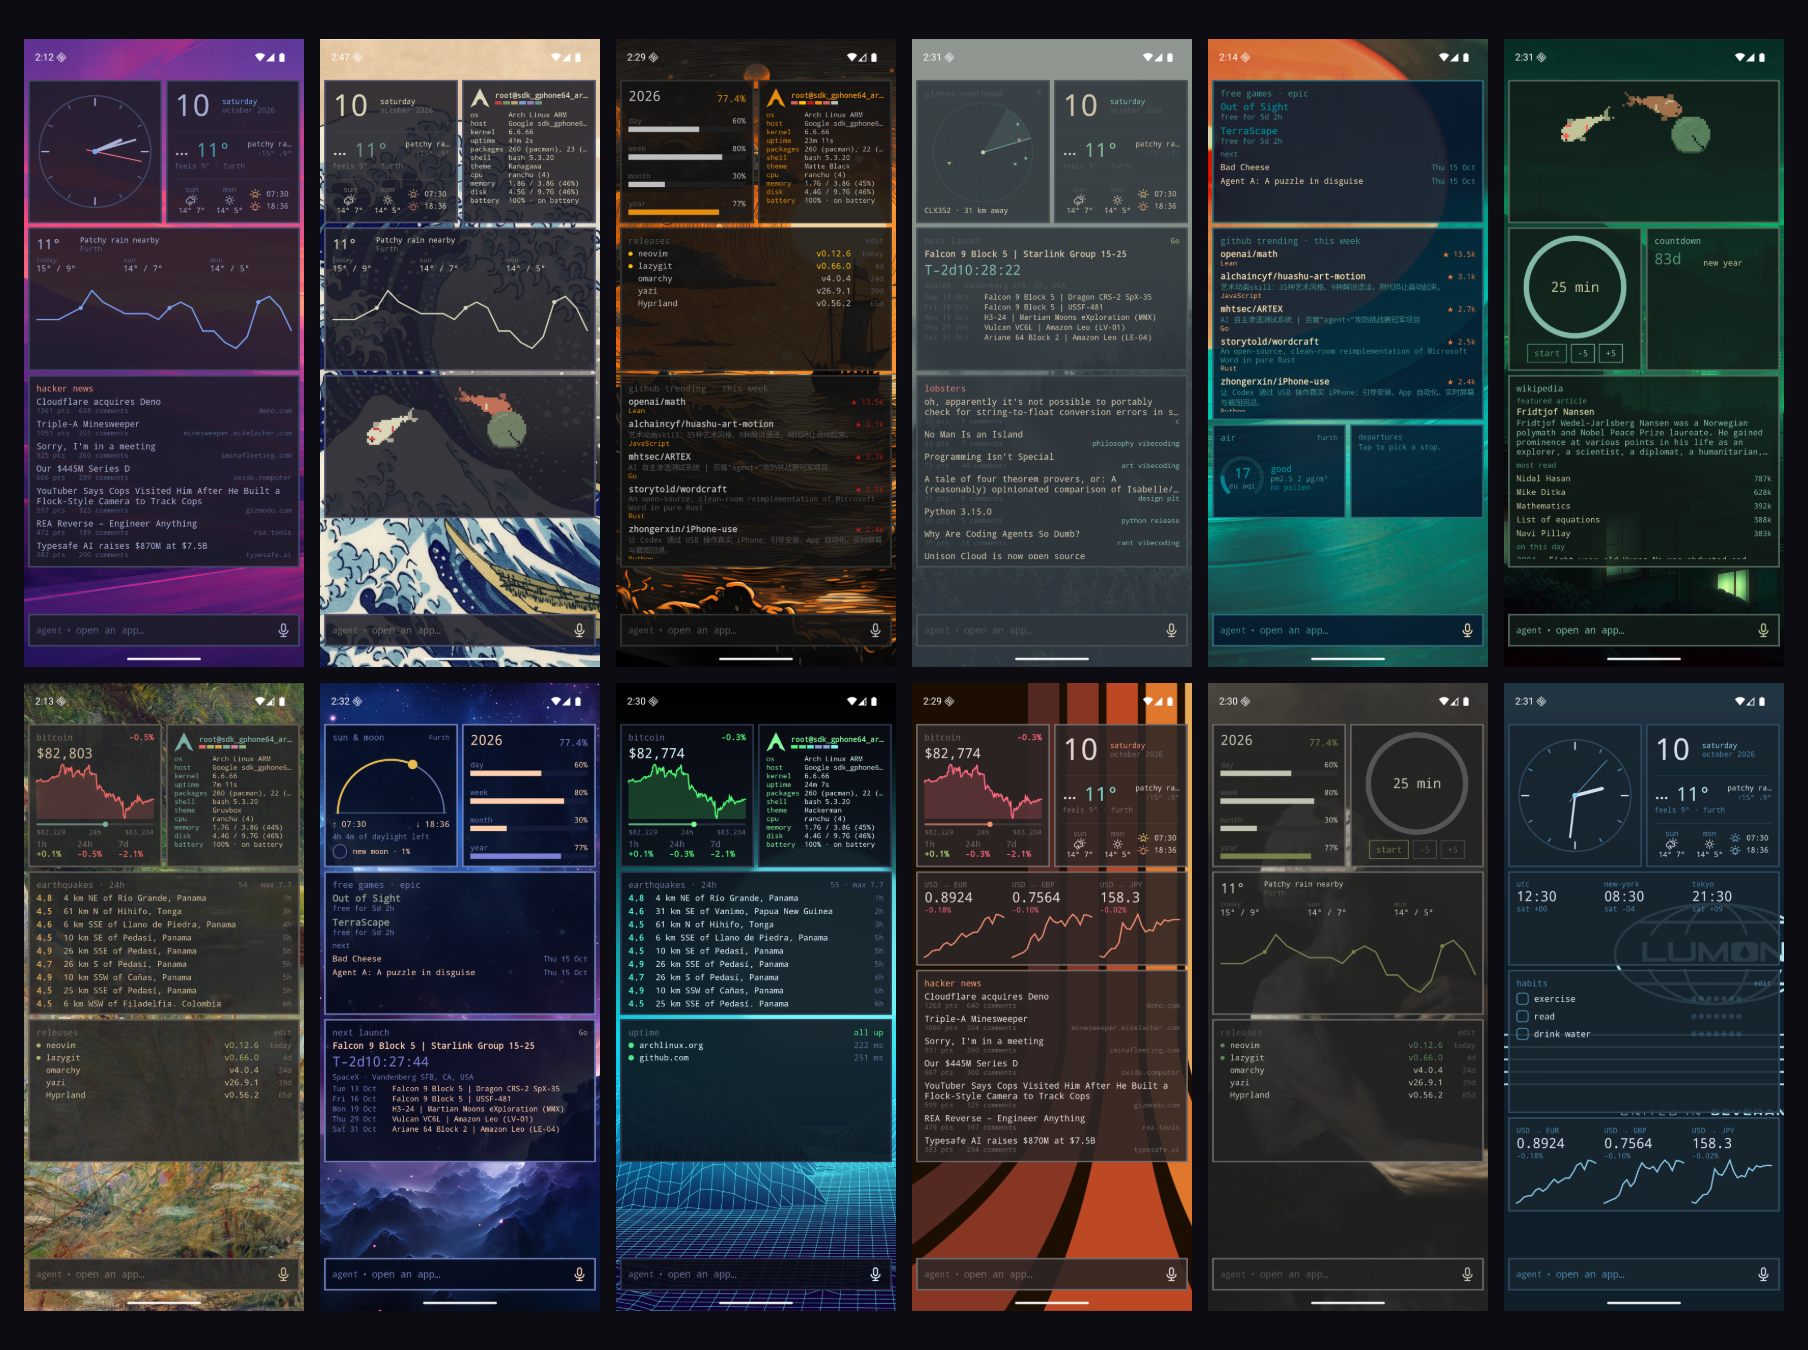The image size is (1808, 1350).
Task: Tap the microphone on the teal 2:14 phone
Action: tap(1467, 630)
